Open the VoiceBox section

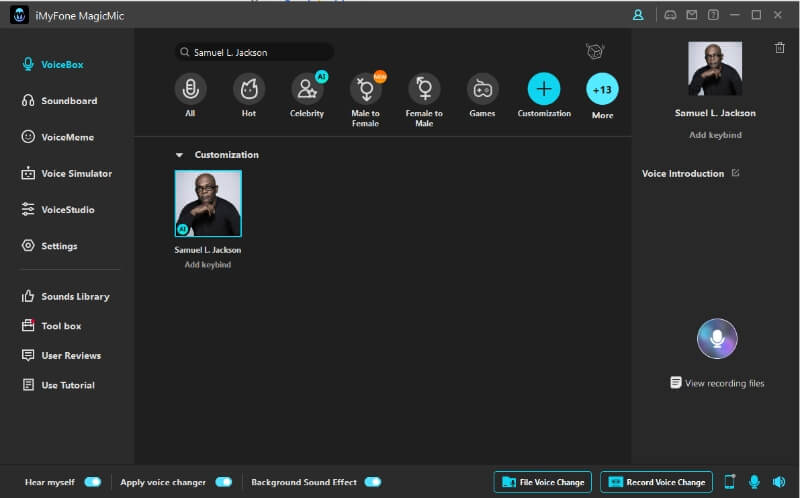tap(53, 65)
